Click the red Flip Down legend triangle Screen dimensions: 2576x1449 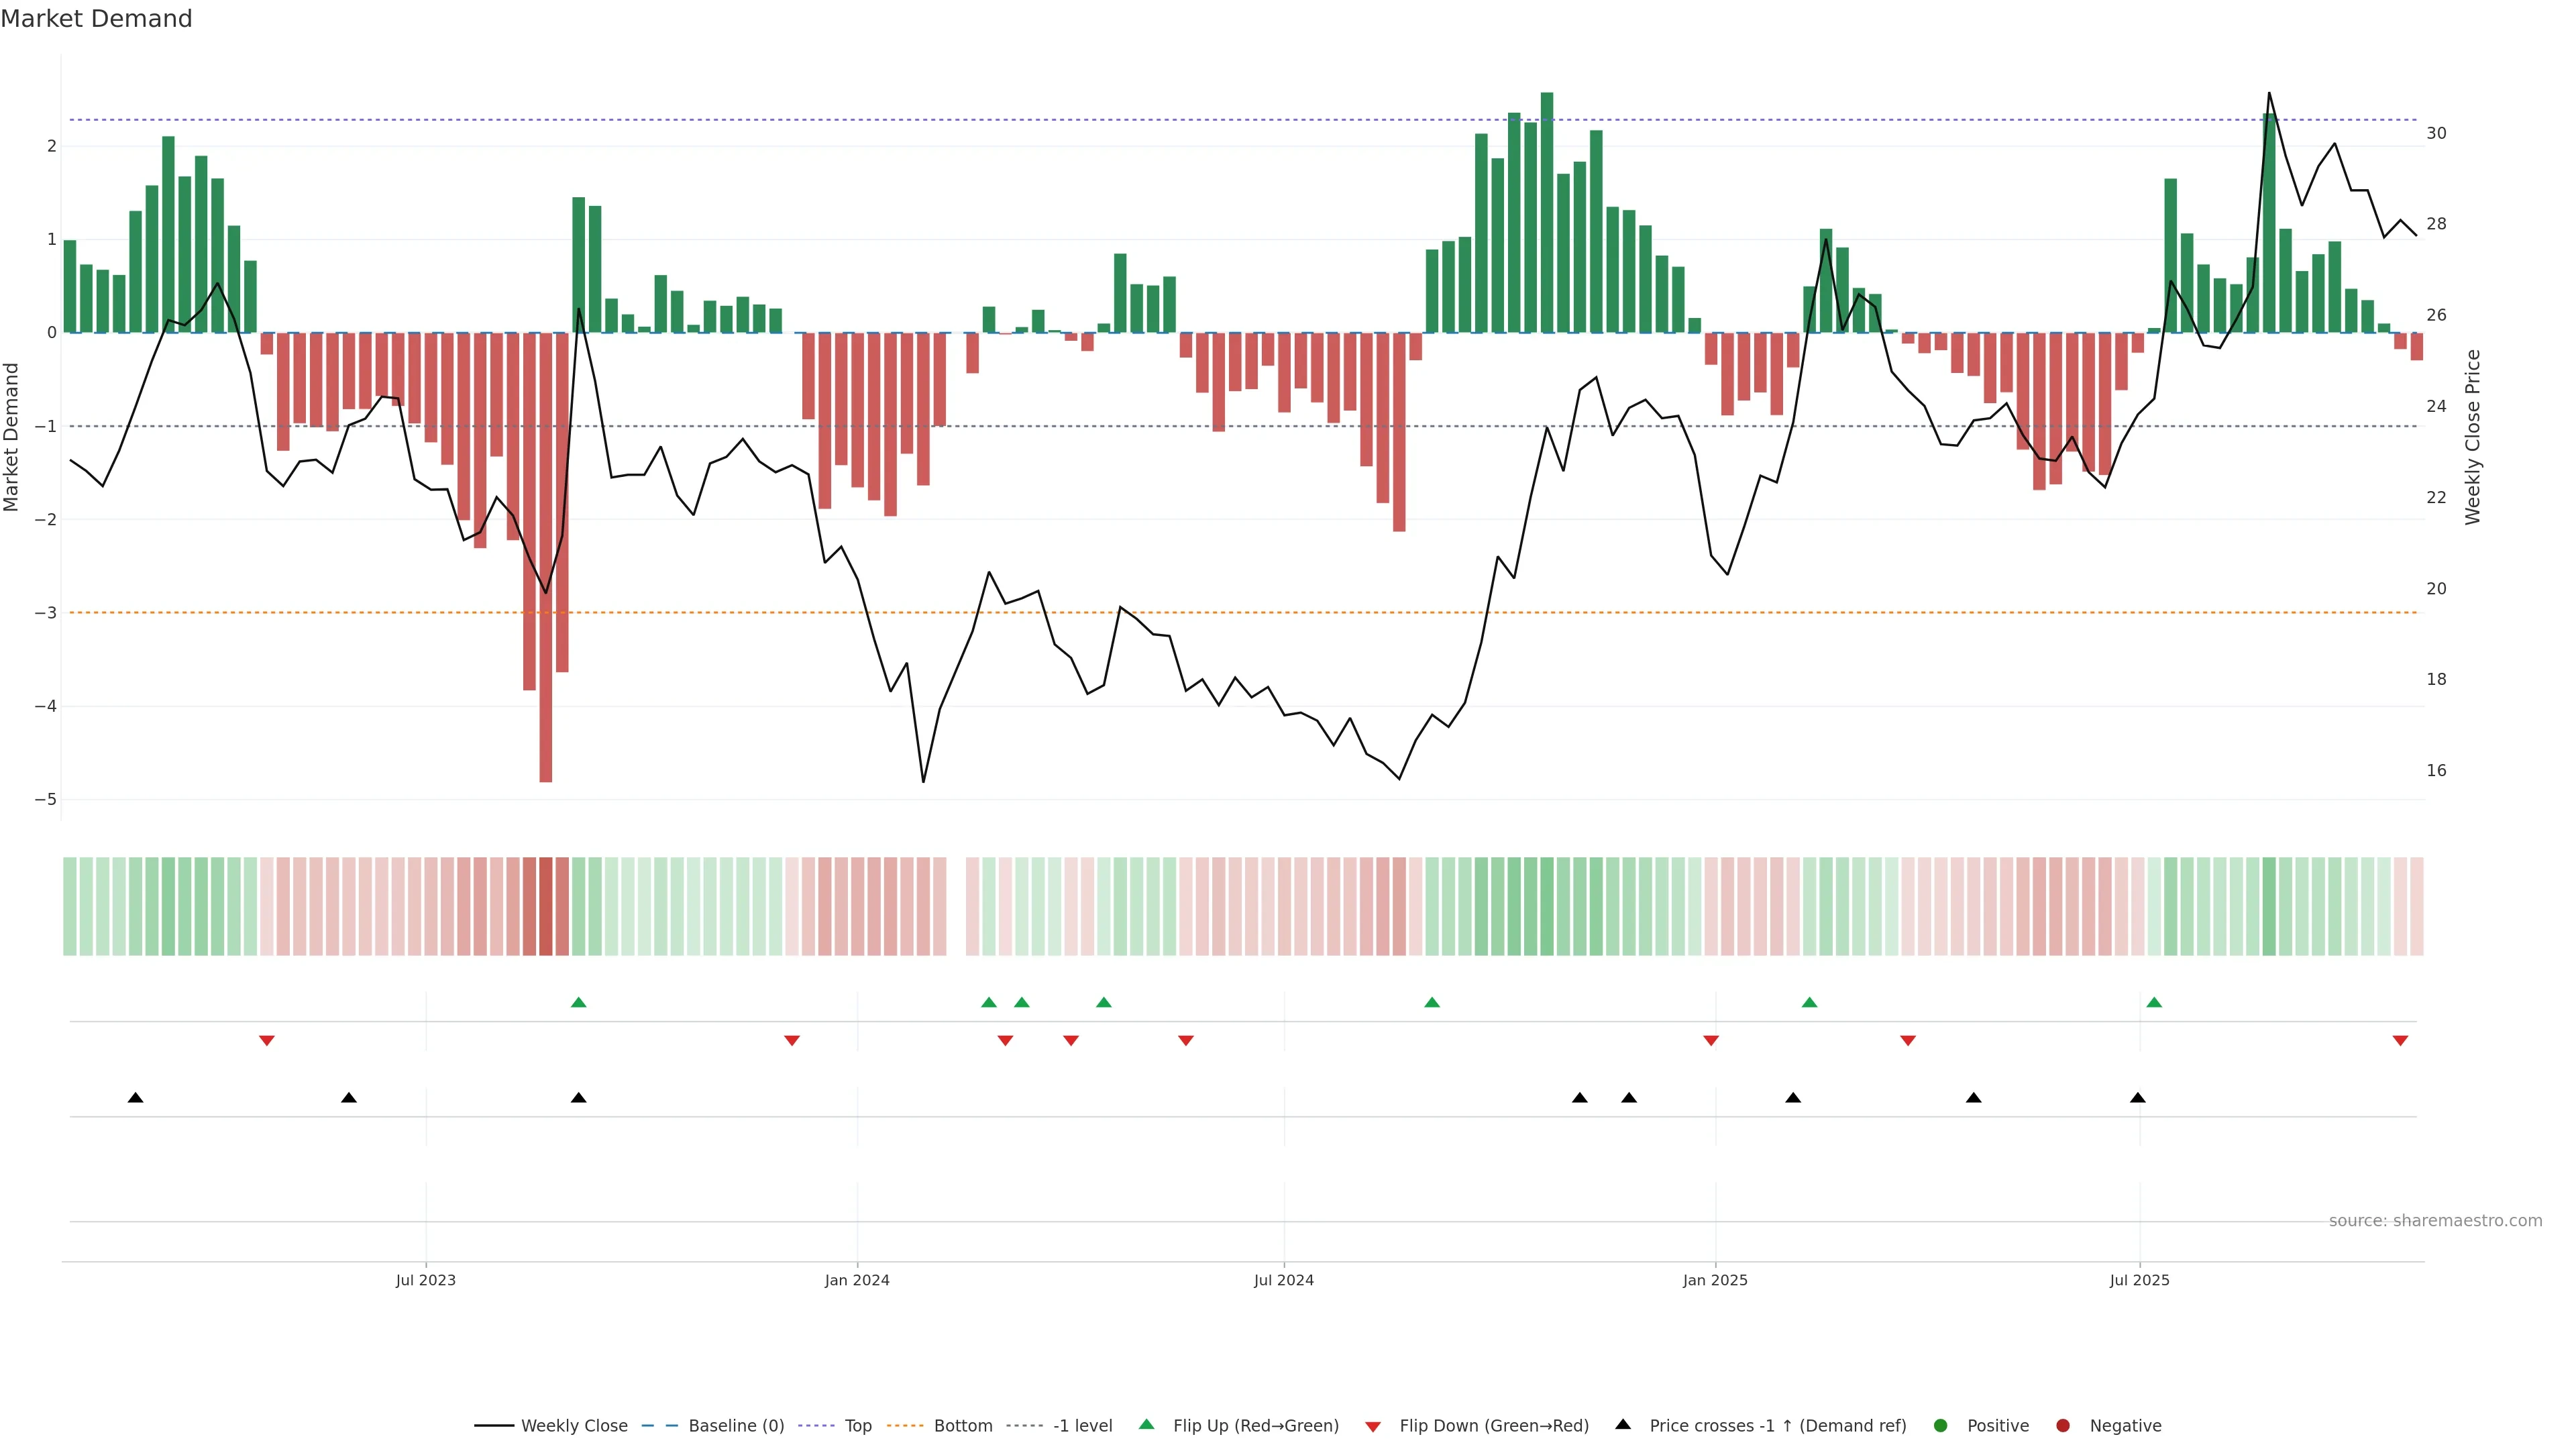1373,1427
